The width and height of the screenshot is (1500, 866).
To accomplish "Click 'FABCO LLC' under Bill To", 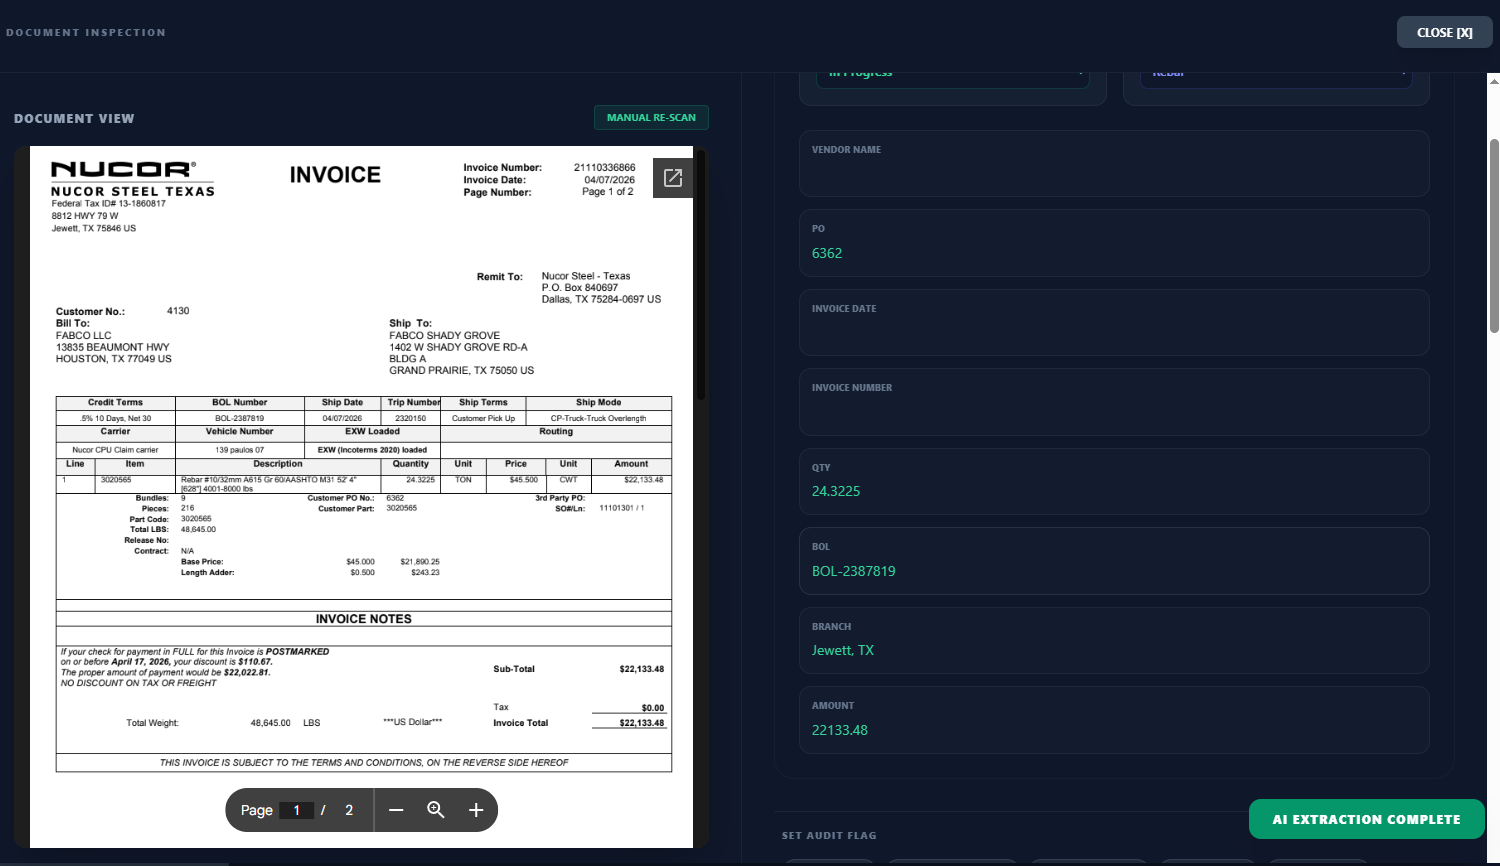I will click(x=84, y=336).
